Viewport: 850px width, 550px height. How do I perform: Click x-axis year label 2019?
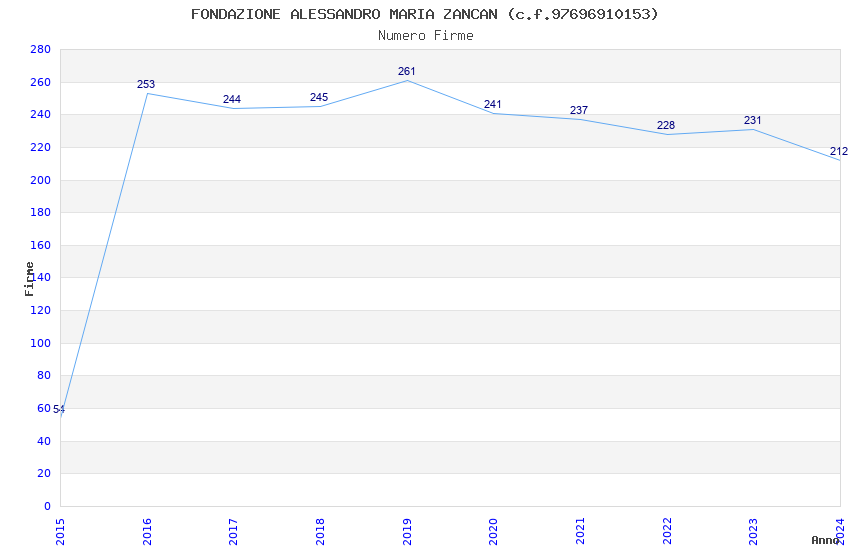coord(407,532)
